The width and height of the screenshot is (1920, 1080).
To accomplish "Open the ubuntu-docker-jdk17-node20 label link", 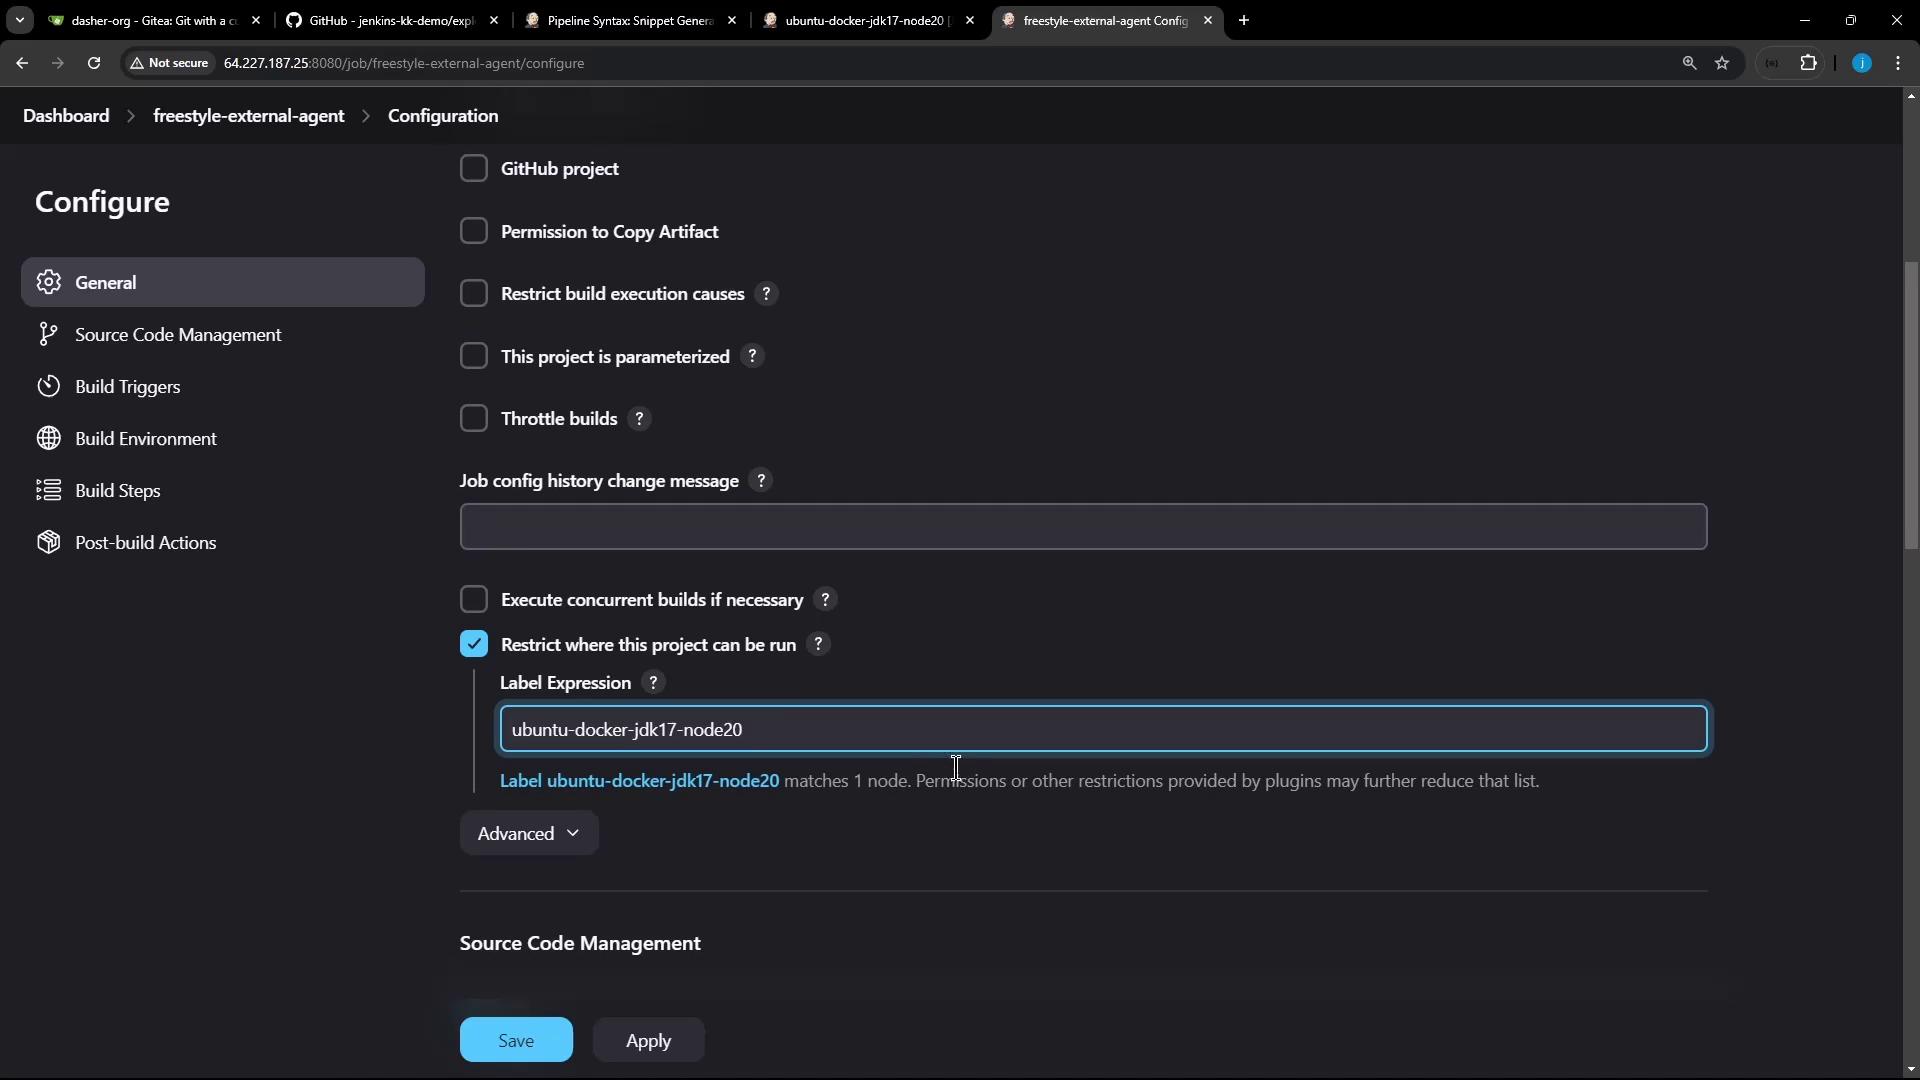I will click(x=639, y=781).
